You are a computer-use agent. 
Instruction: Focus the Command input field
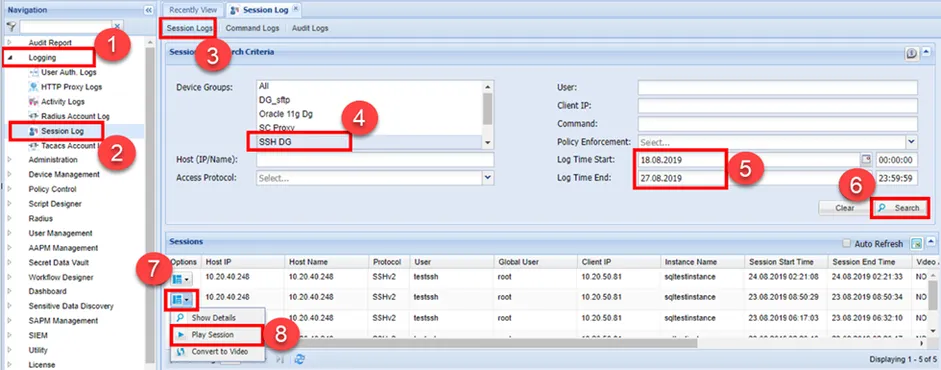(778, 124)
